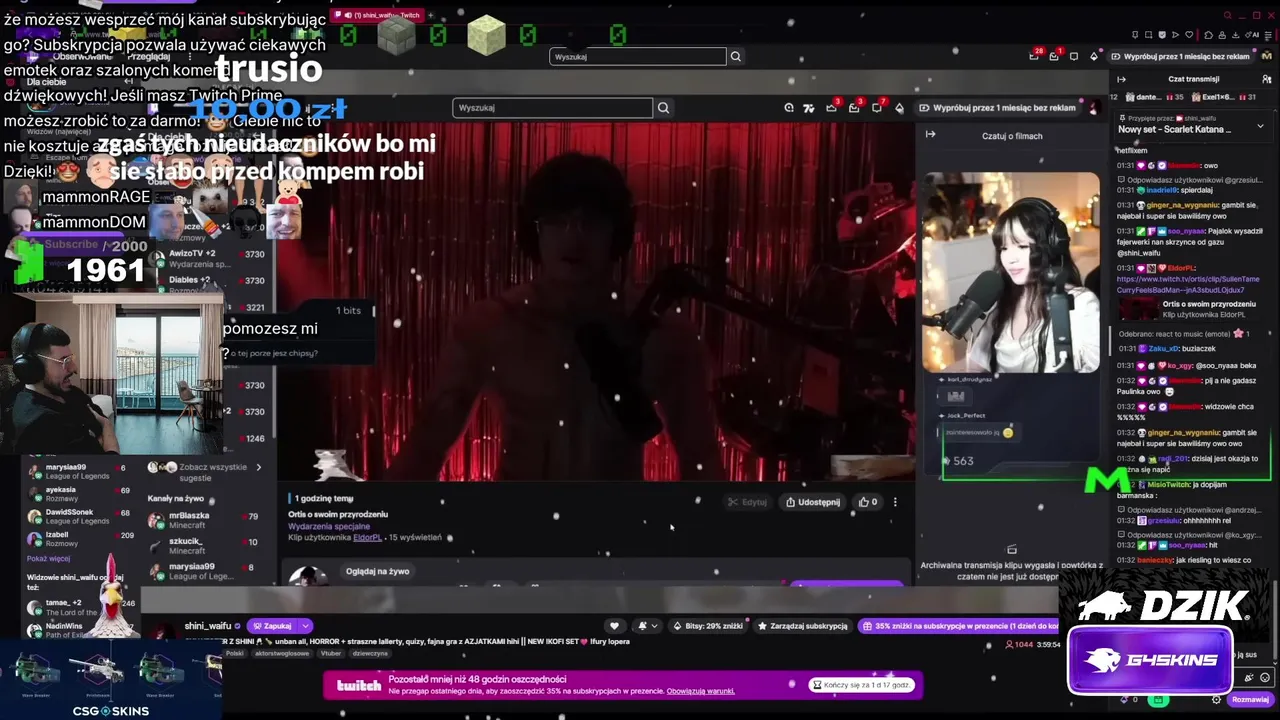
Task: Click the Rozmawiaj chat send button
Action: click(1250, 699)
